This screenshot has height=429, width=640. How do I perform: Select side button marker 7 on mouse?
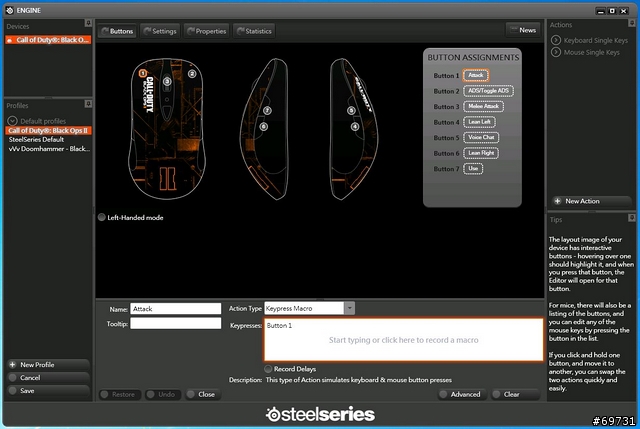267,110
